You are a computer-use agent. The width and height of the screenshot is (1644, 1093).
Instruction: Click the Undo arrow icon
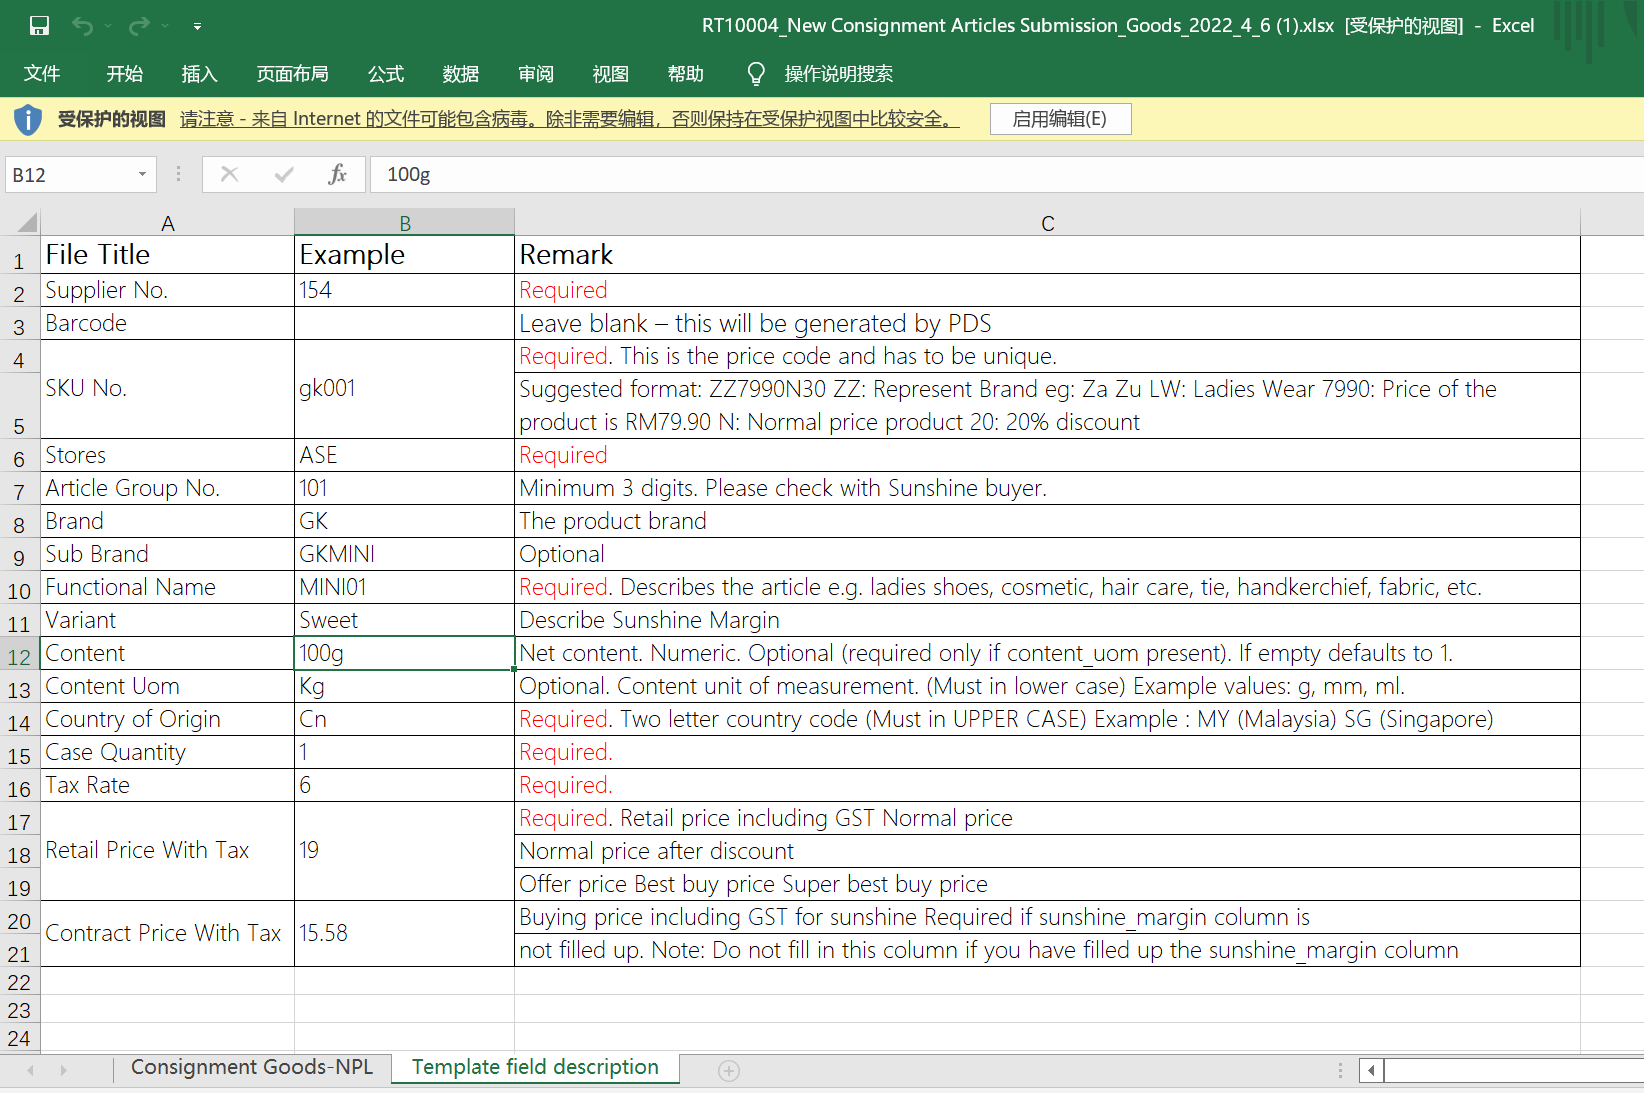click(82, 26)
